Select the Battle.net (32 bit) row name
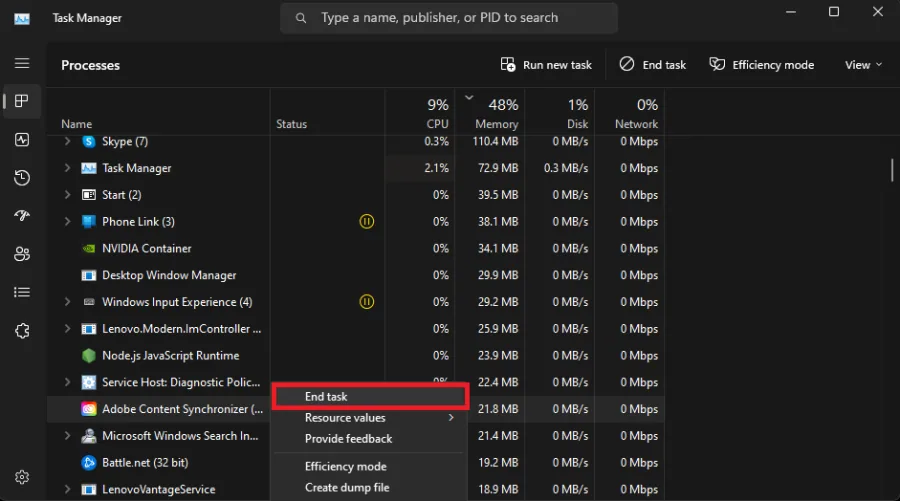Screen dimensions: 900x501 pyautogui.click(x=145, y=463)
